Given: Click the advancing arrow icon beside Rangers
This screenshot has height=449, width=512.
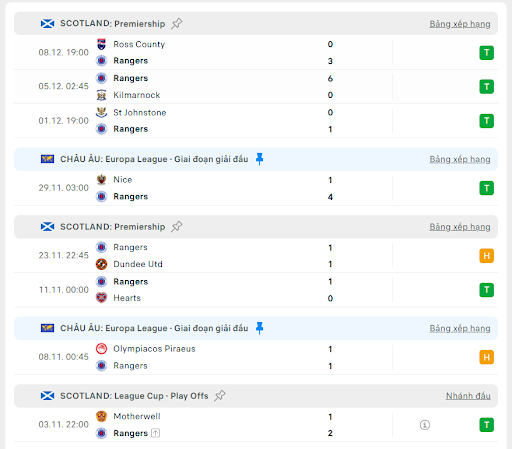Looking at the screenshot, I should (x=155, y=433).
